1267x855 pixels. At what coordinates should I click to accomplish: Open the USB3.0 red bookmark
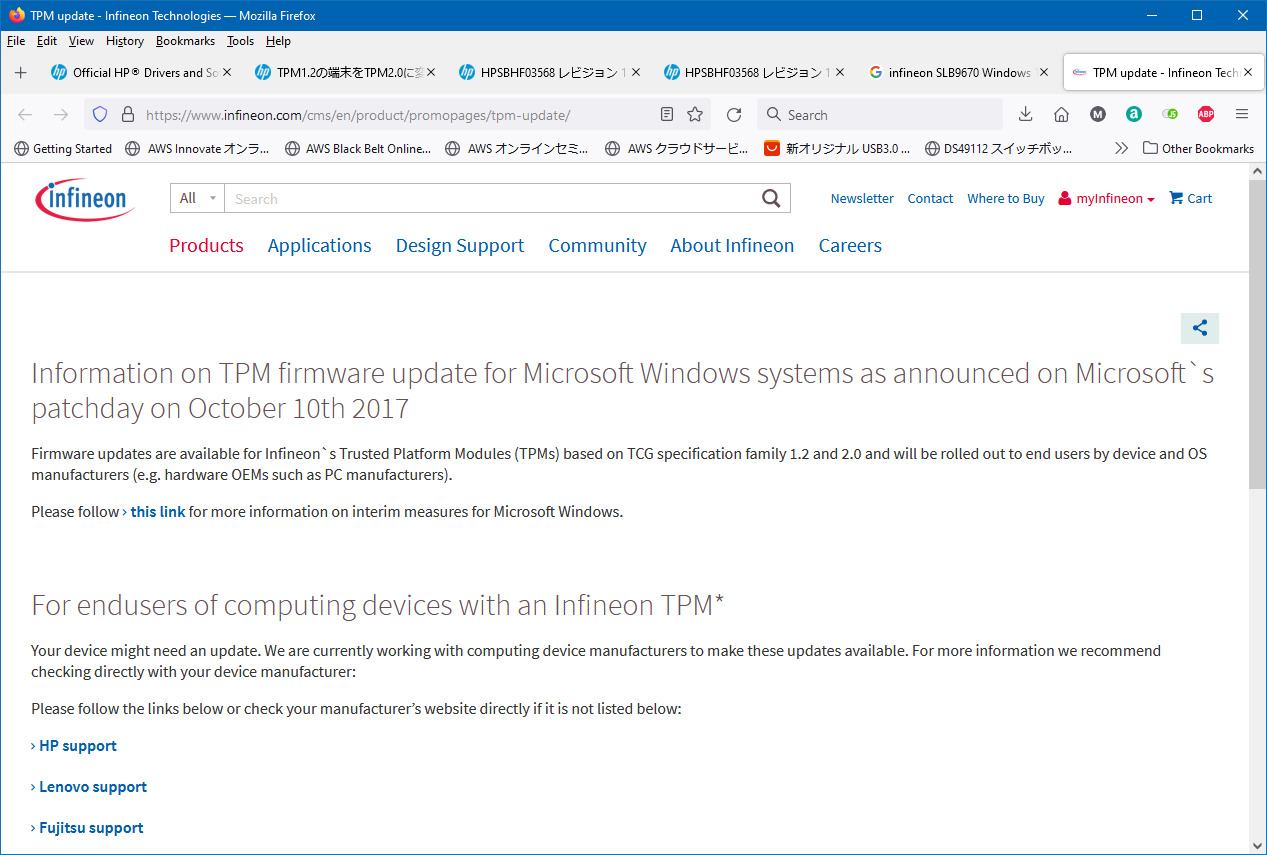(x=837, y=148)
